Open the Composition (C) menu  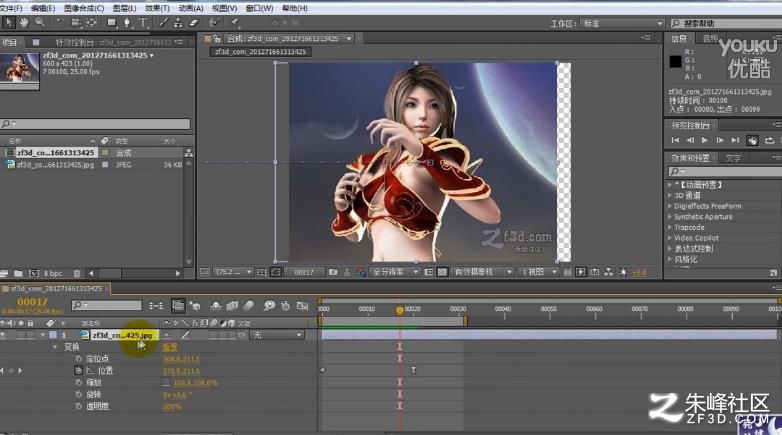coord(84,8)
